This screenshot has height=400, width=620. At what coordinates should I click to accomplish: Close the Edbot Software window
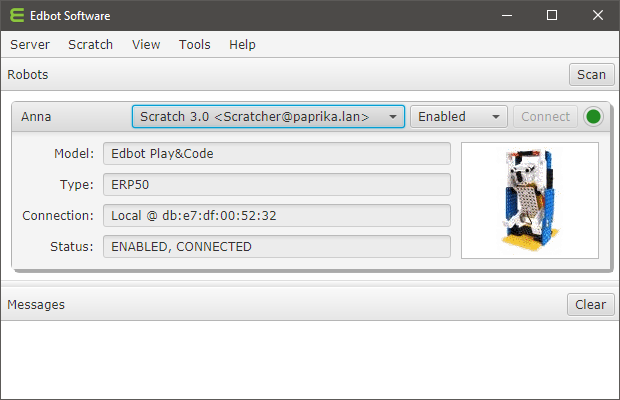pyautogui.click(x=597, y=15)
